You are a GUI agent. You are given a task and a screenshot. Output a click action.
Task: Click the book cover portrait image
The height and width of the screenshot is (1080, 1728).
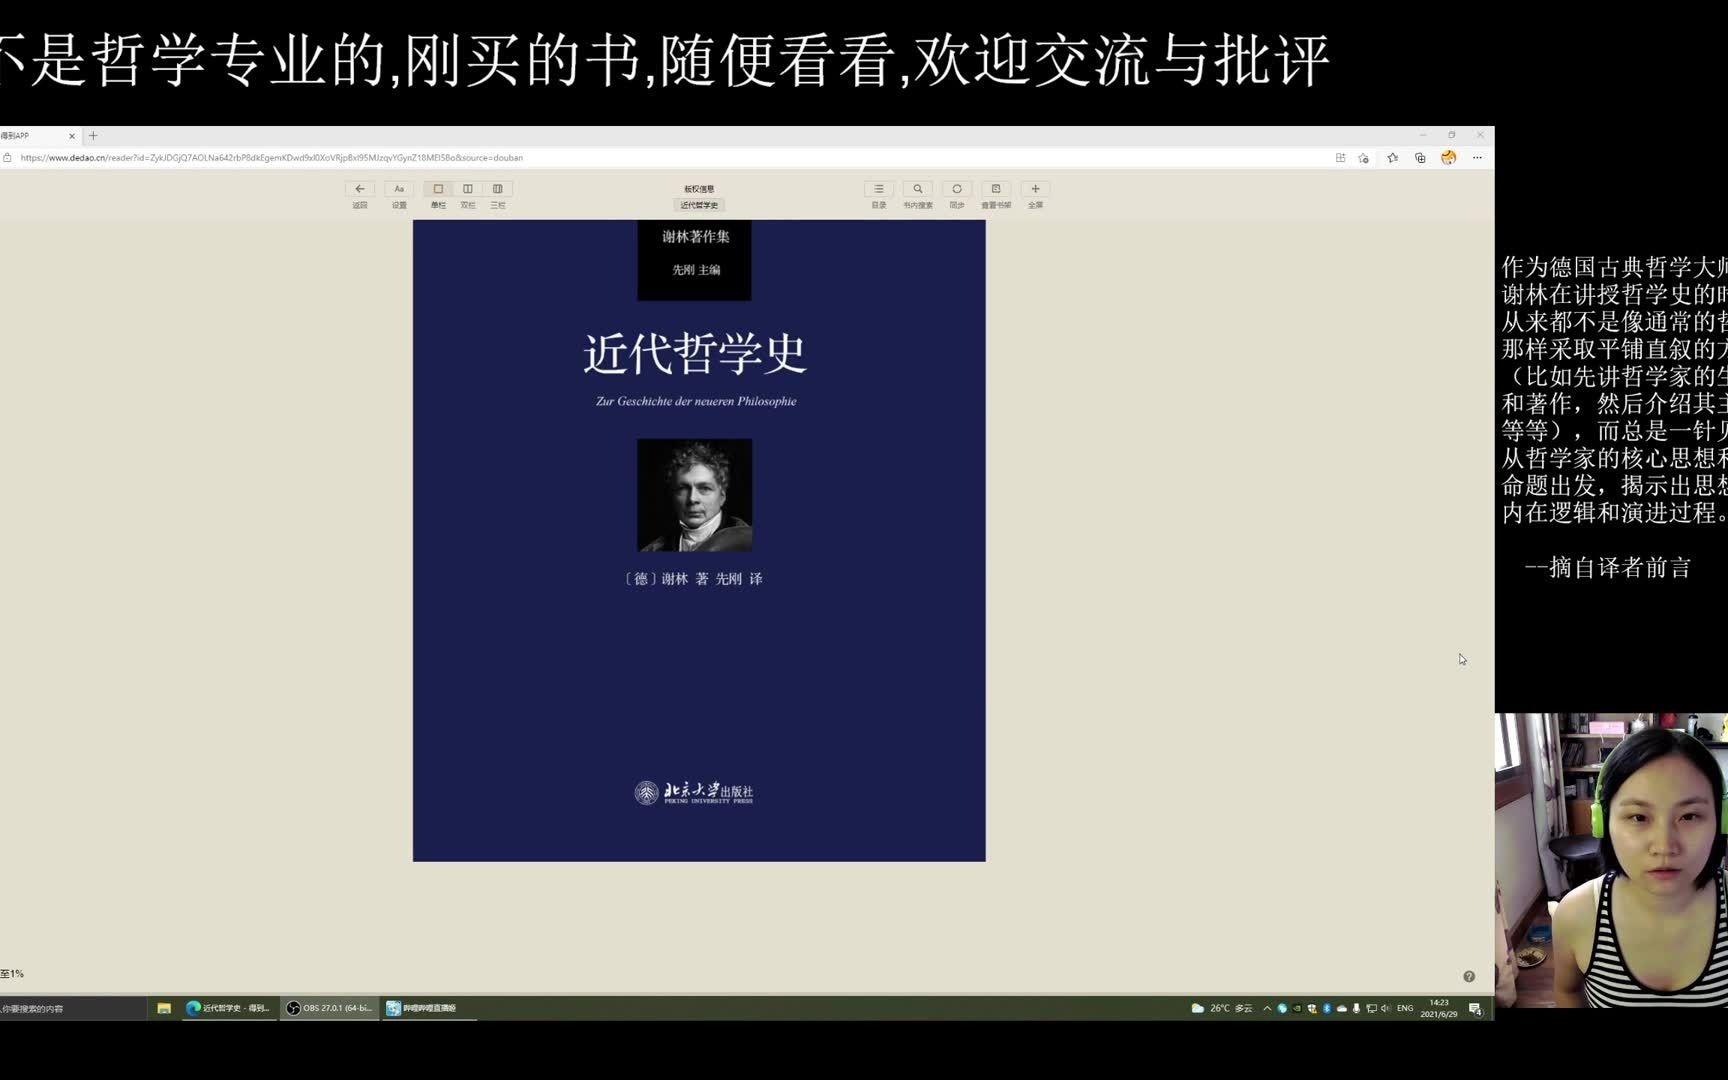(x=695, y=495)
